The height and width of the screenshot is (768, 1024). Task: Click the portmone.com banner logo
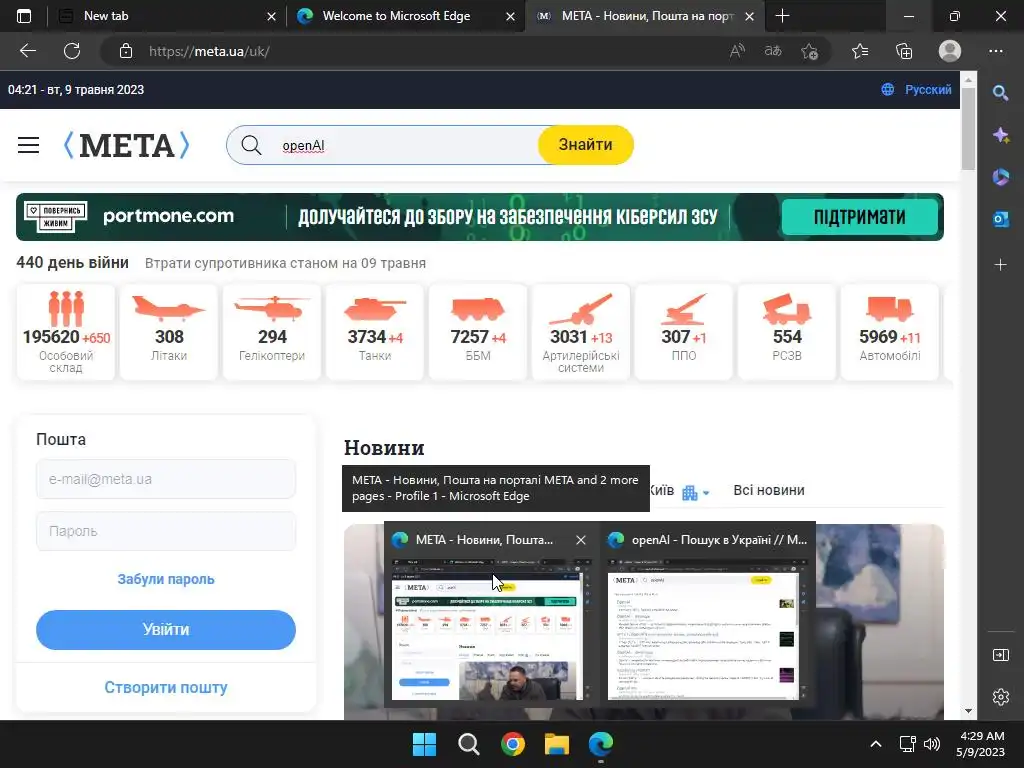point(168,216)
